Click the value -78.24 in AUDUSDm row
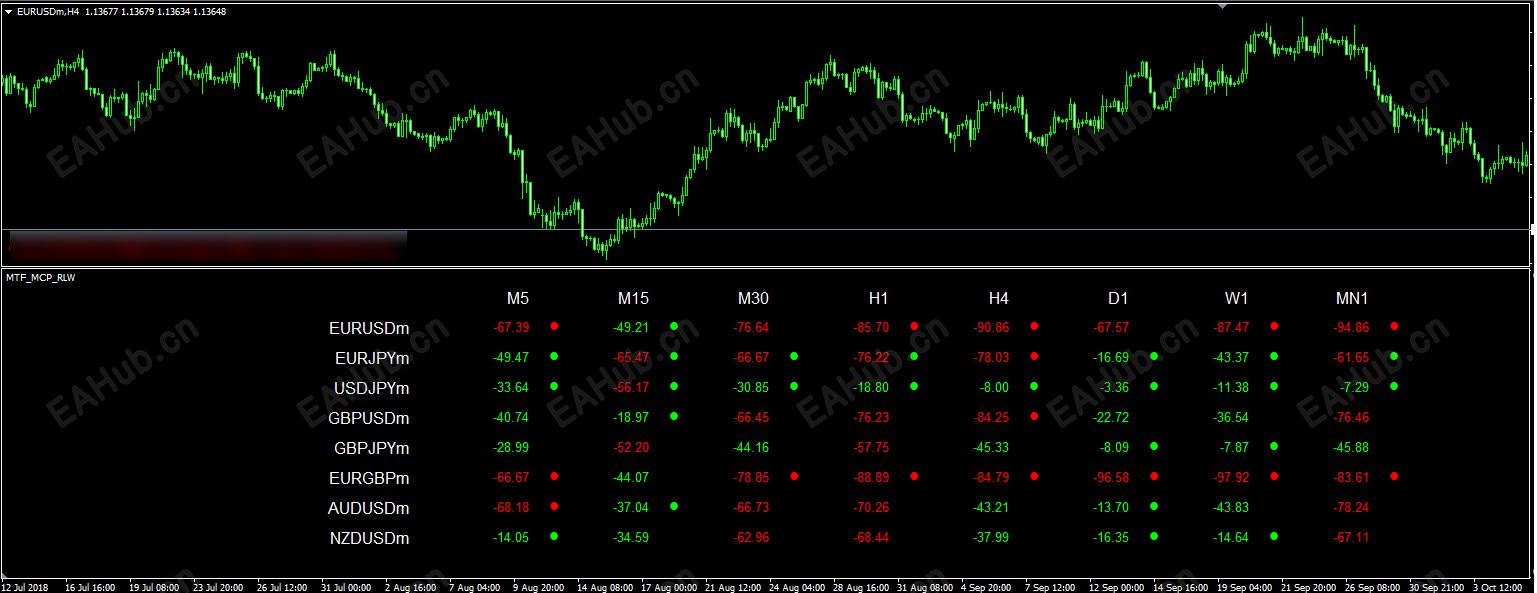Image resolution: width=1537 pixels, height=593 pixels. [x=1351, y=507]
